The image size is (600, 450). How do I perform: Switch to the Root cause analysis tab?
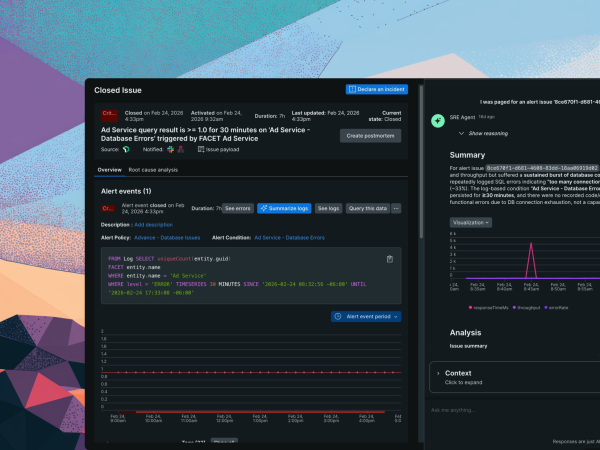(x=153, y=170)
